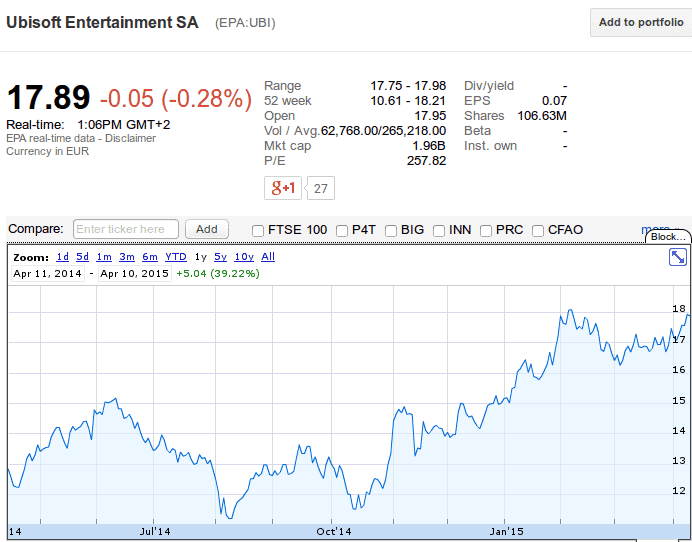Open the Disclaimer link
This screenshot has width=692, height=542.
click(130, 139)
